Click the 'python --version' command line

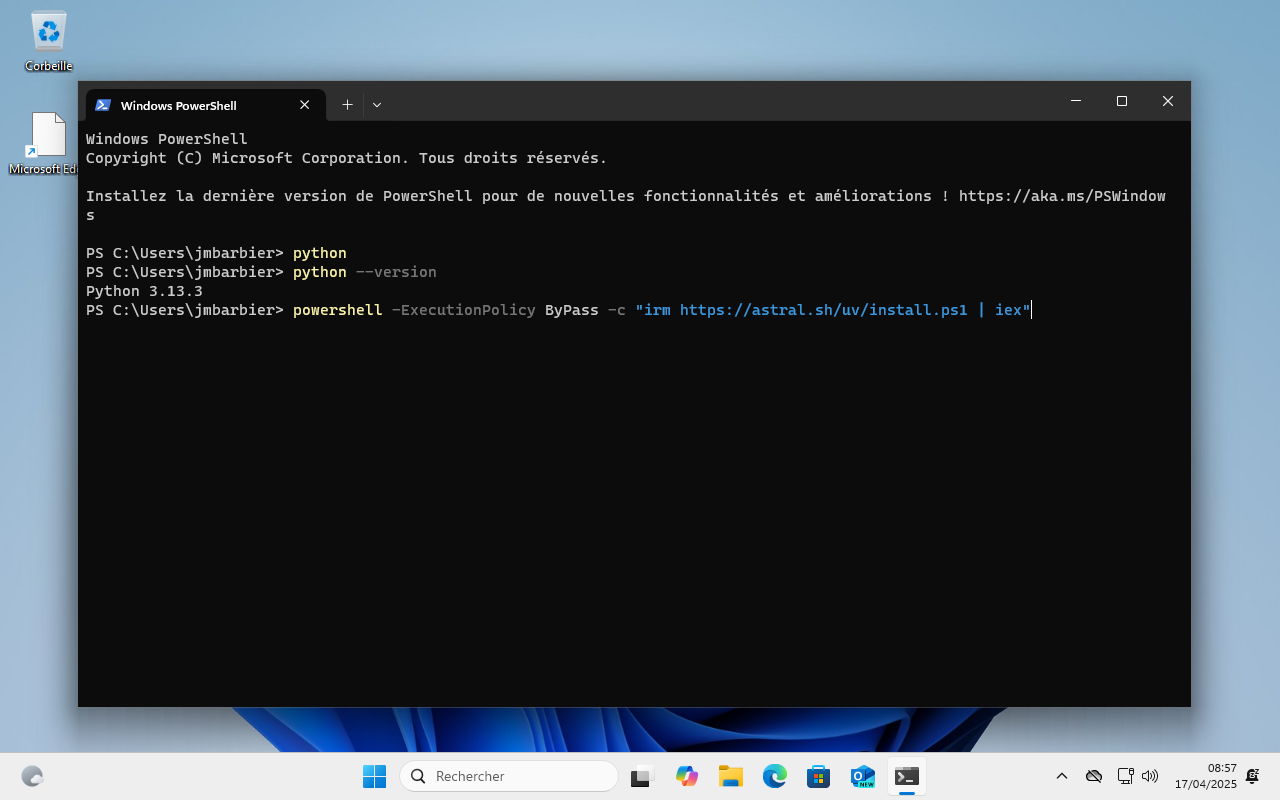(261, 272)
